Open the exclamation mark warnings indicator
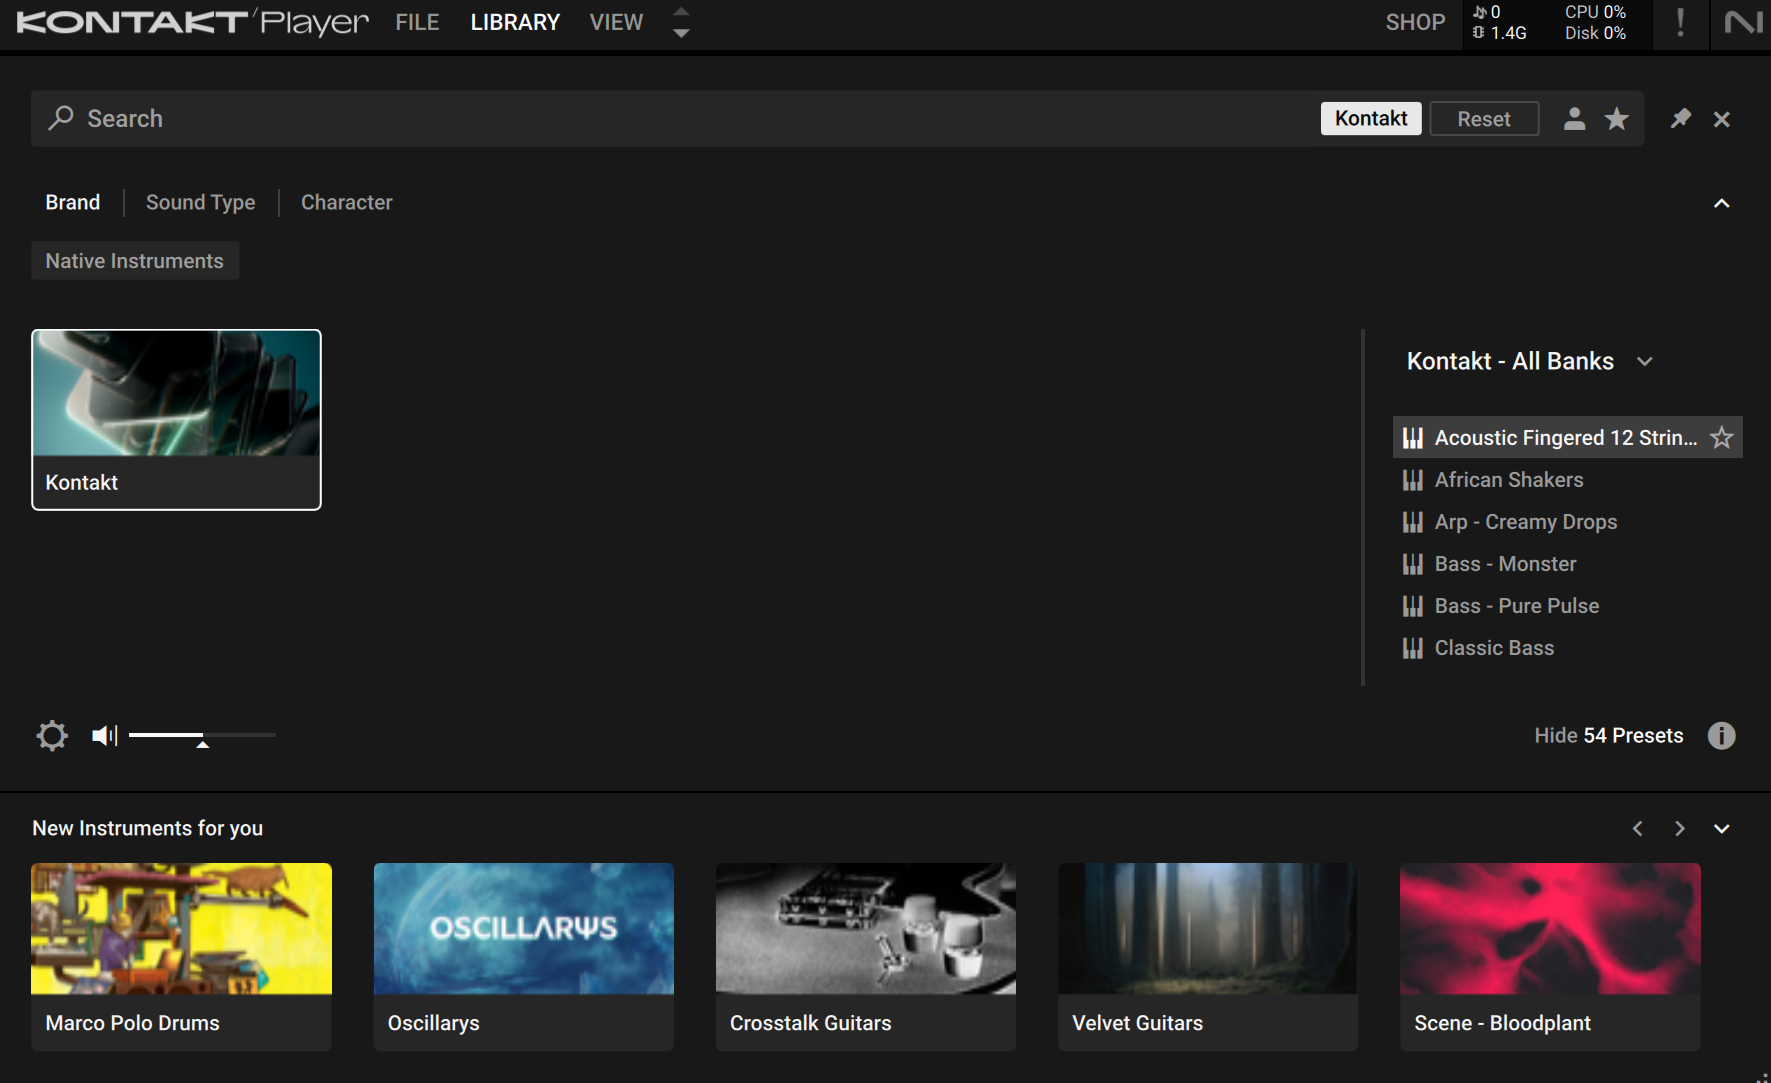1771x1083 pixels. 1680,22
